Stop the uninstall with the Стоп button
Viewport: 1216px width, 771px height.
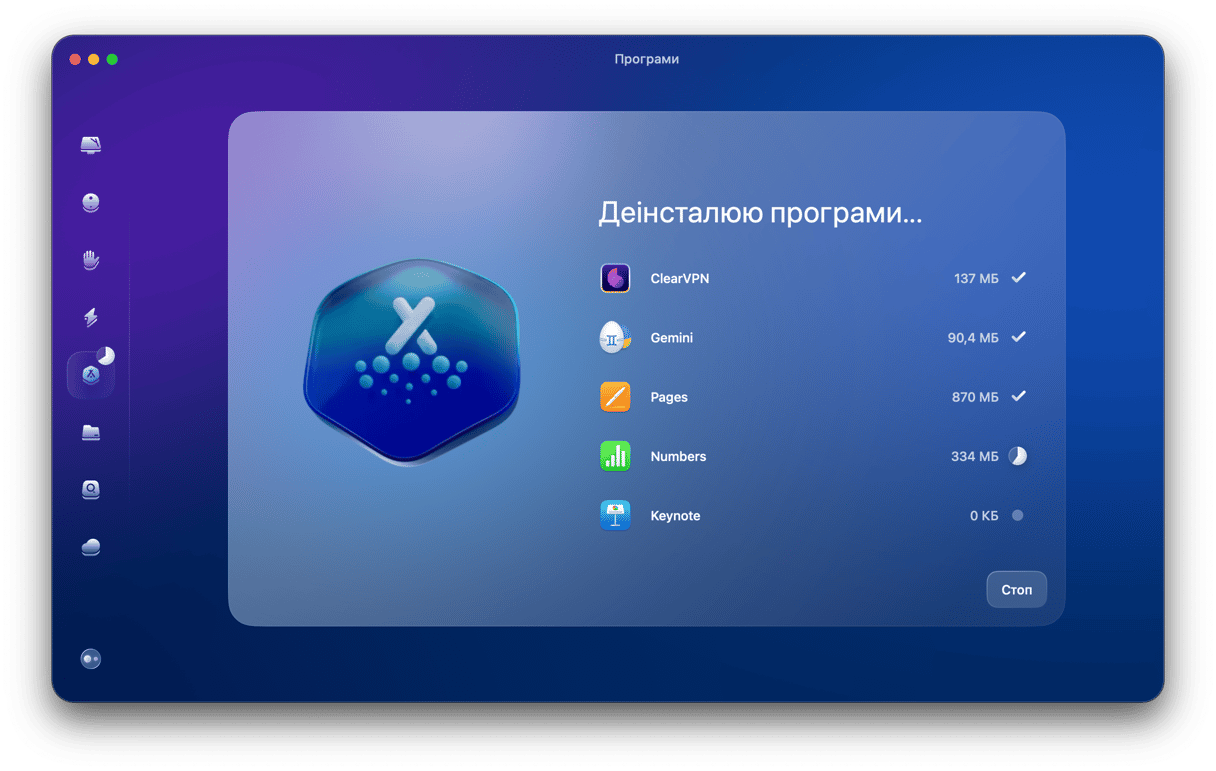[x=1016, y=590]
